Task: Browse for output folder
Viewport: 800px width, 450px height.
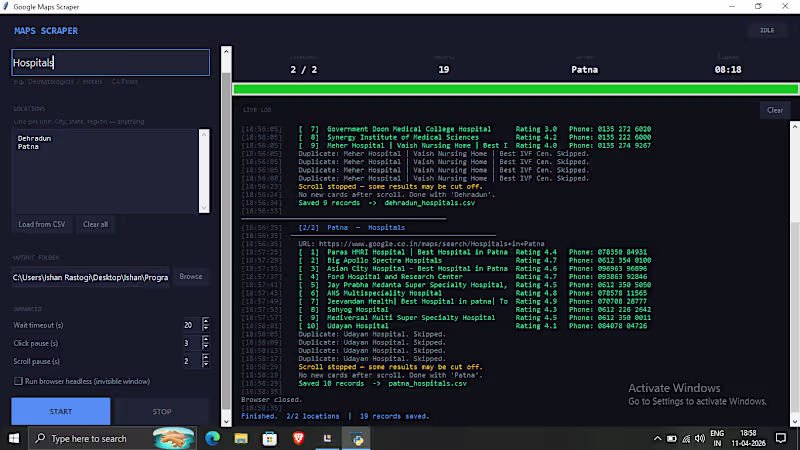Action: (191, 277)
